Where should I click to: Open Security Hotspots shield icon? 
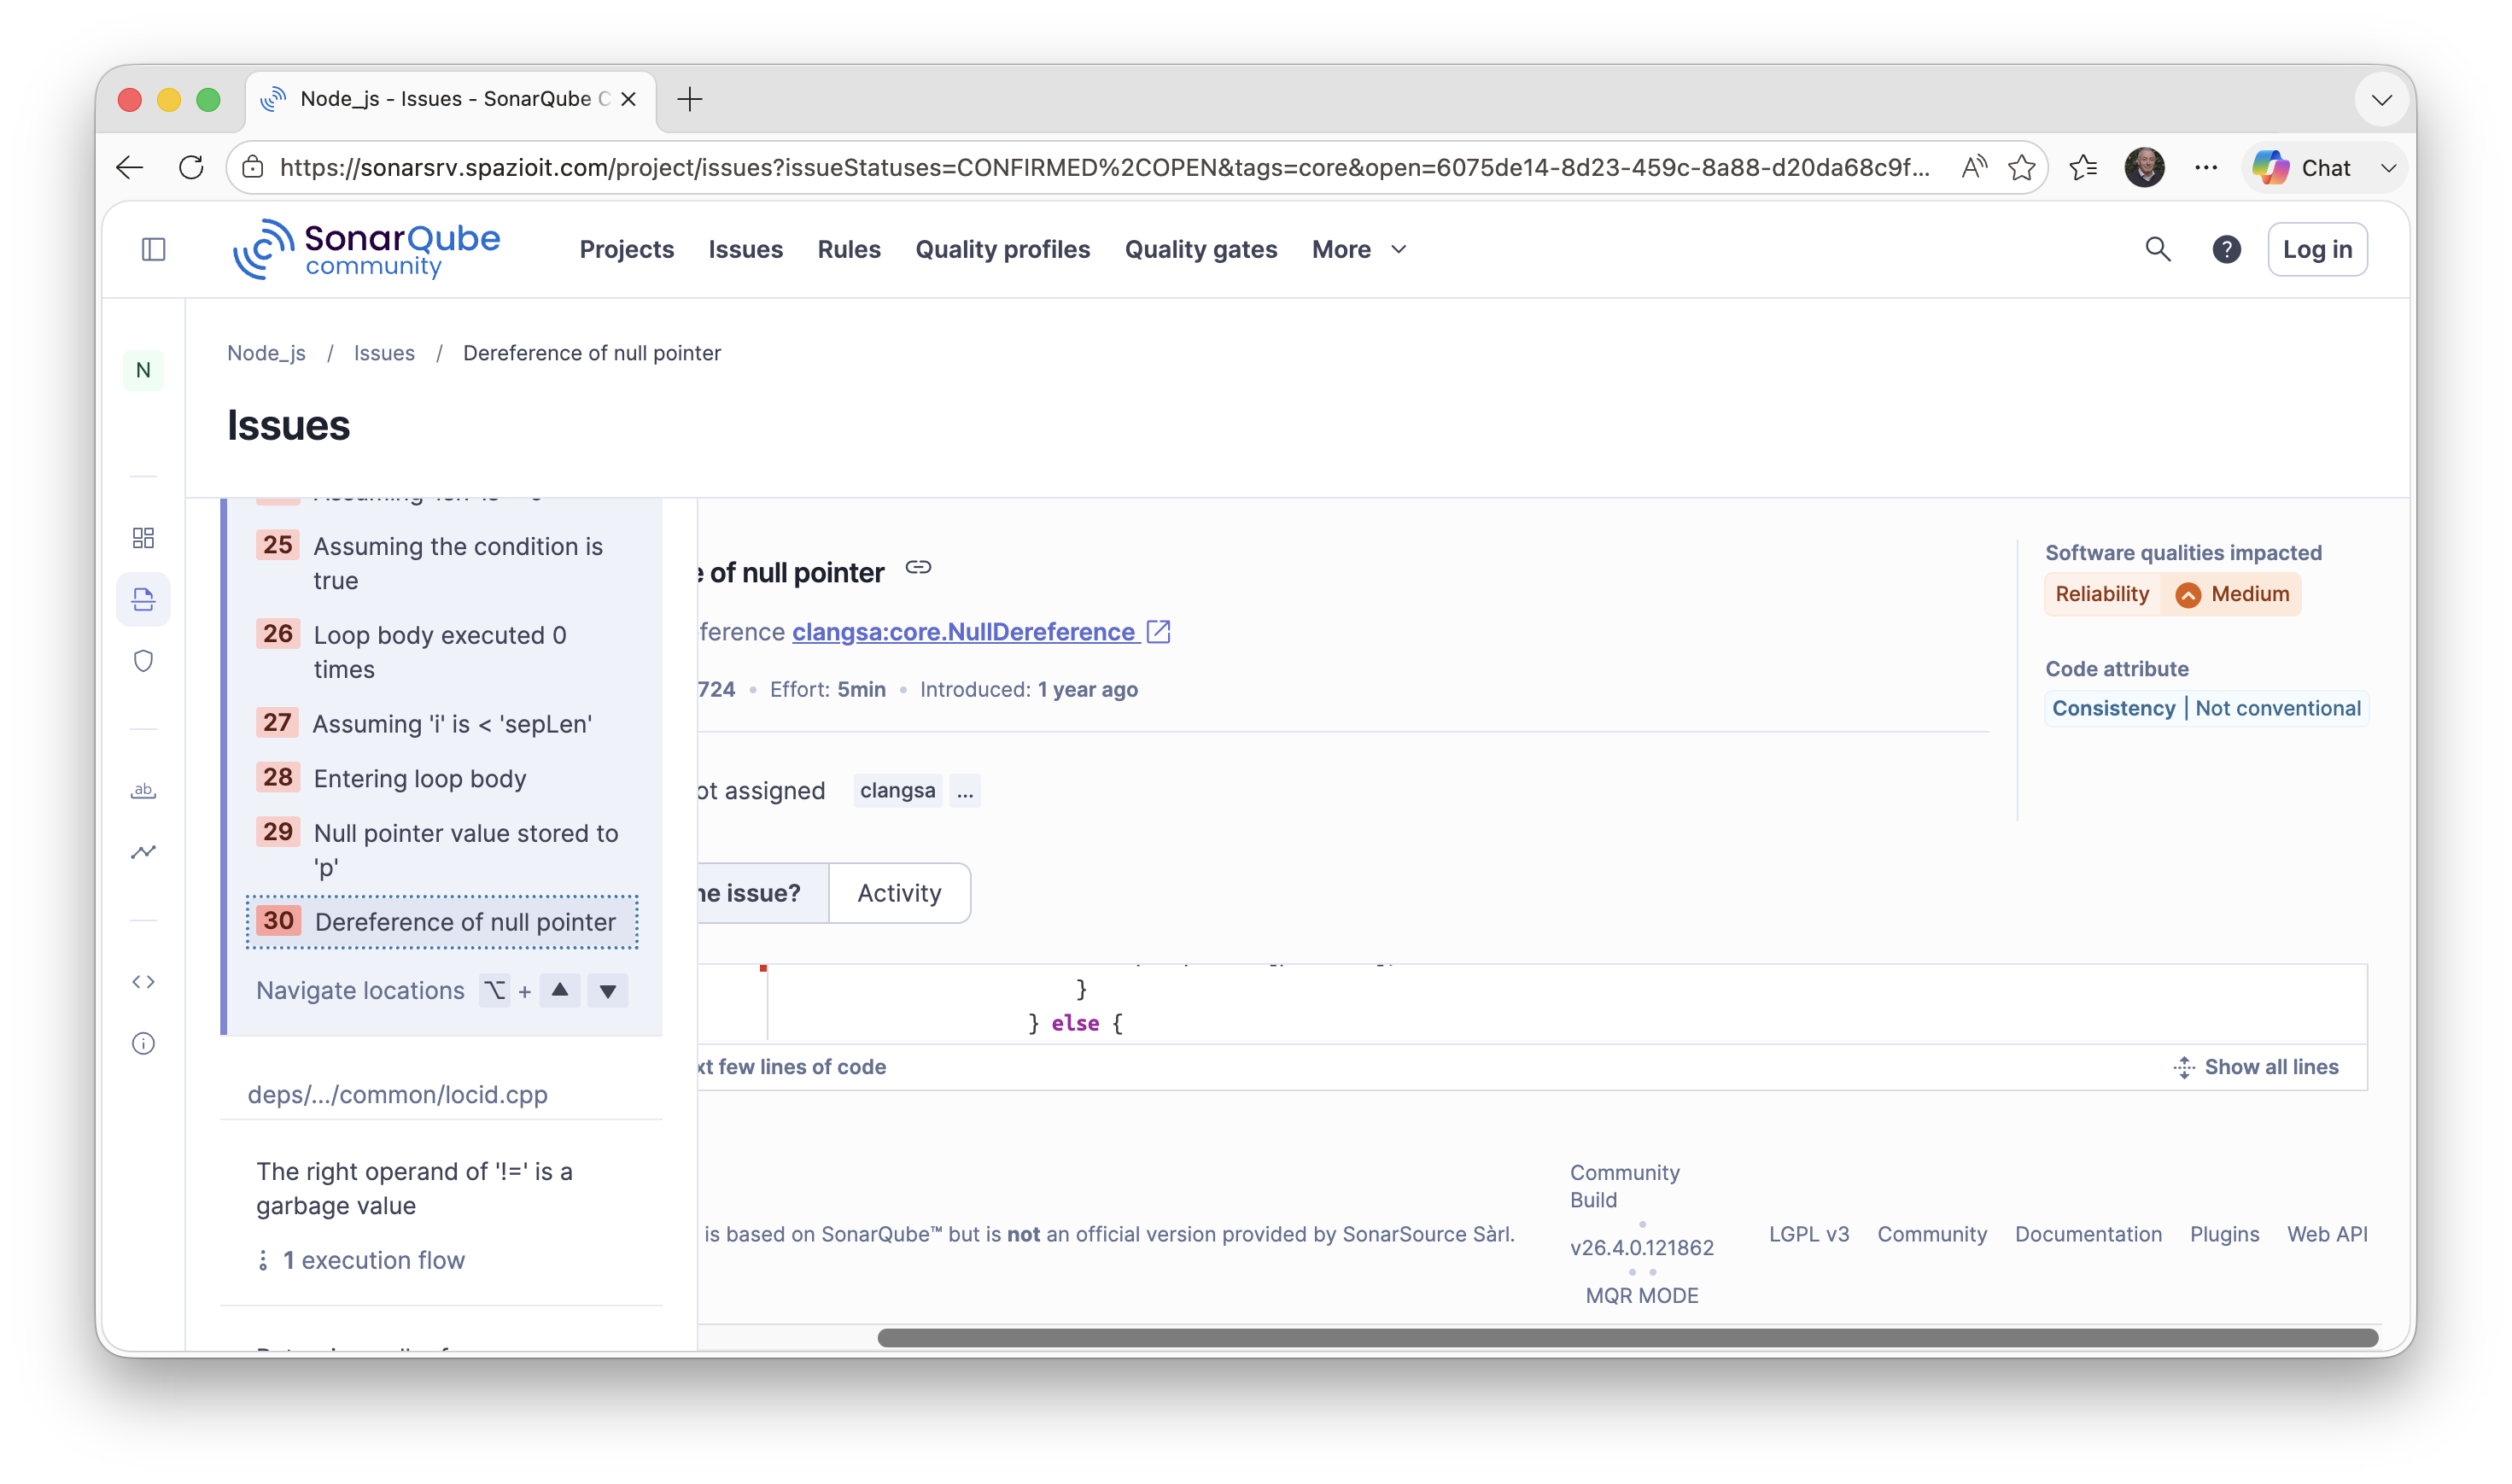pos(143,660)
